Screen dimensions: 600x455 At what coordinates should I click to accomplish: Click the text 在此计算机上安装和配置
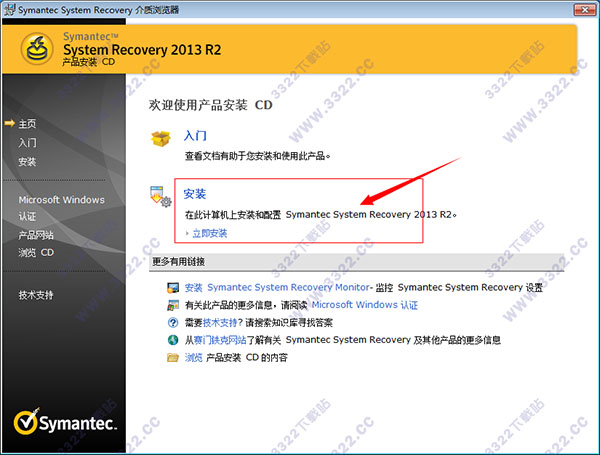pos(233,215)
